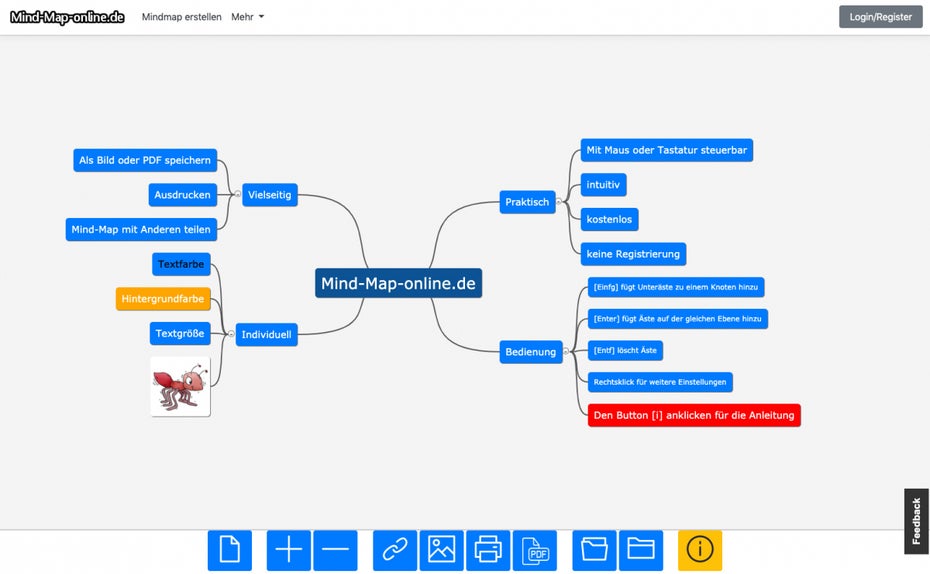The height and width of the screenshot is (574, 930).
Task: Select the Vielseitig node
Action: 270,194
